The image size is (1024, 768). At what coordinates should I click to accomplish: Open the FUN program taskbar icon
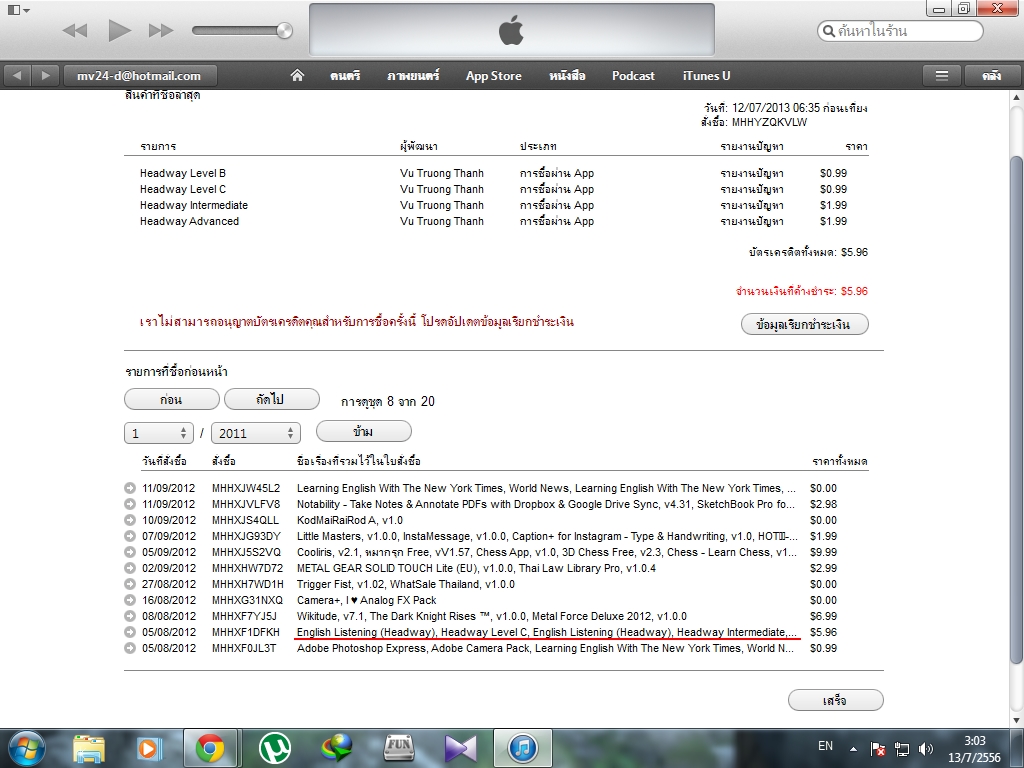click(x=398, y=748)
